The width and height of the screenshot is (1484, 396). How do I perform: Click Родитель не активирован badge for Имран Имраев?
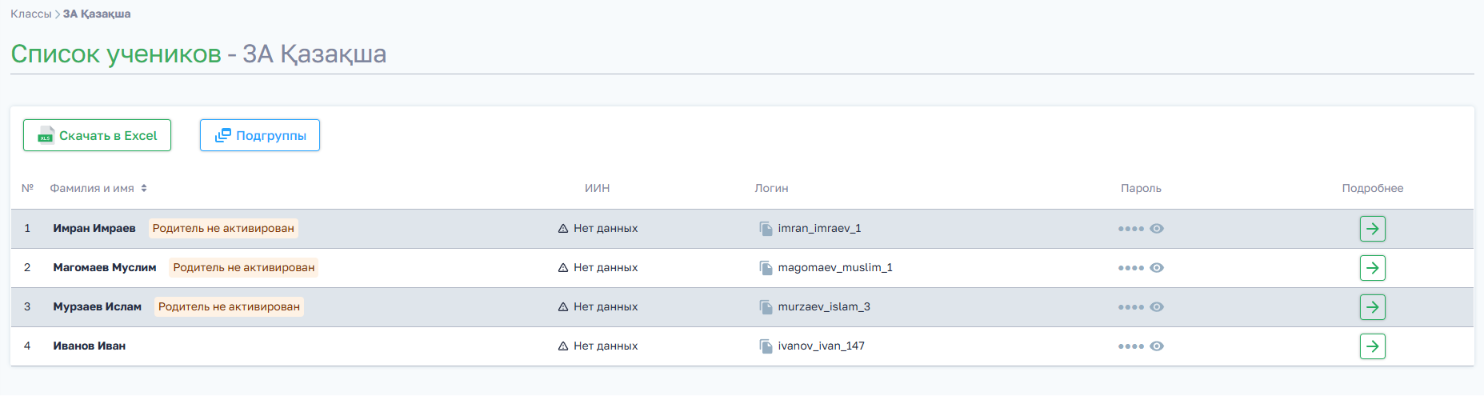[224, 229]
